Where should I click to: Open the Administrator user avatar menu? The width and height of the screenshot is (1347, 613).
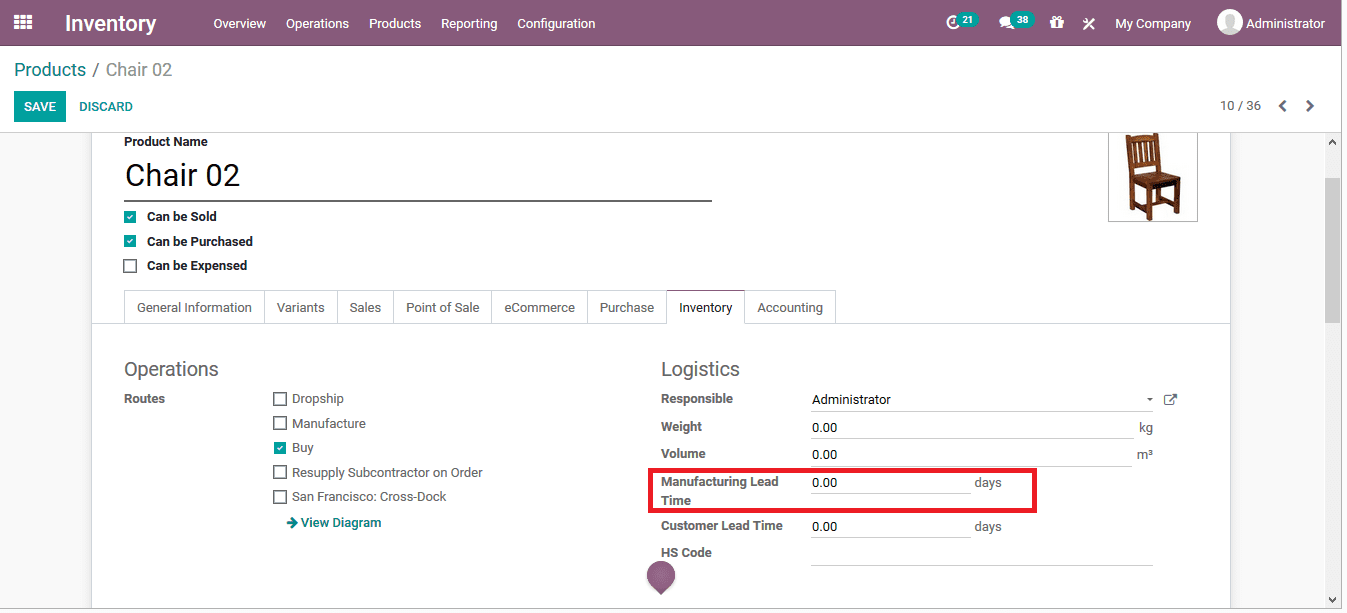point(1271,23)
